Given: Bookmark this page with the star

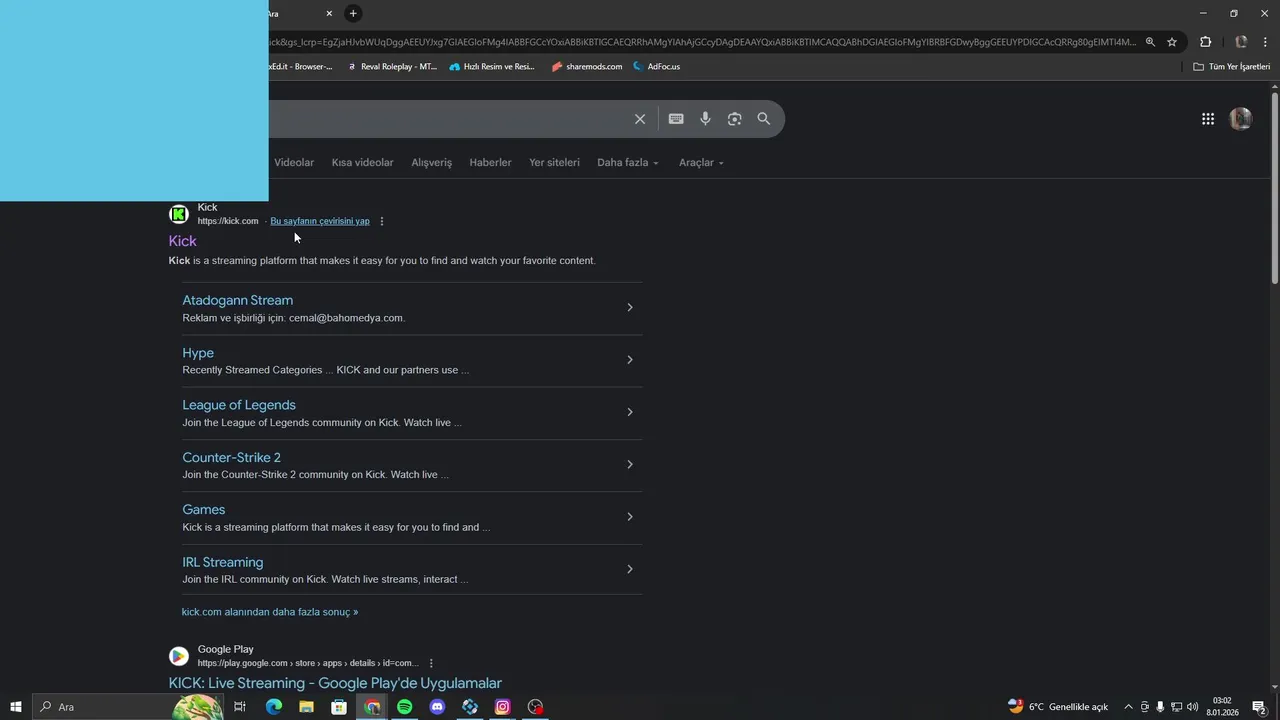Looking at the screenshot, I should [1172, 42].
